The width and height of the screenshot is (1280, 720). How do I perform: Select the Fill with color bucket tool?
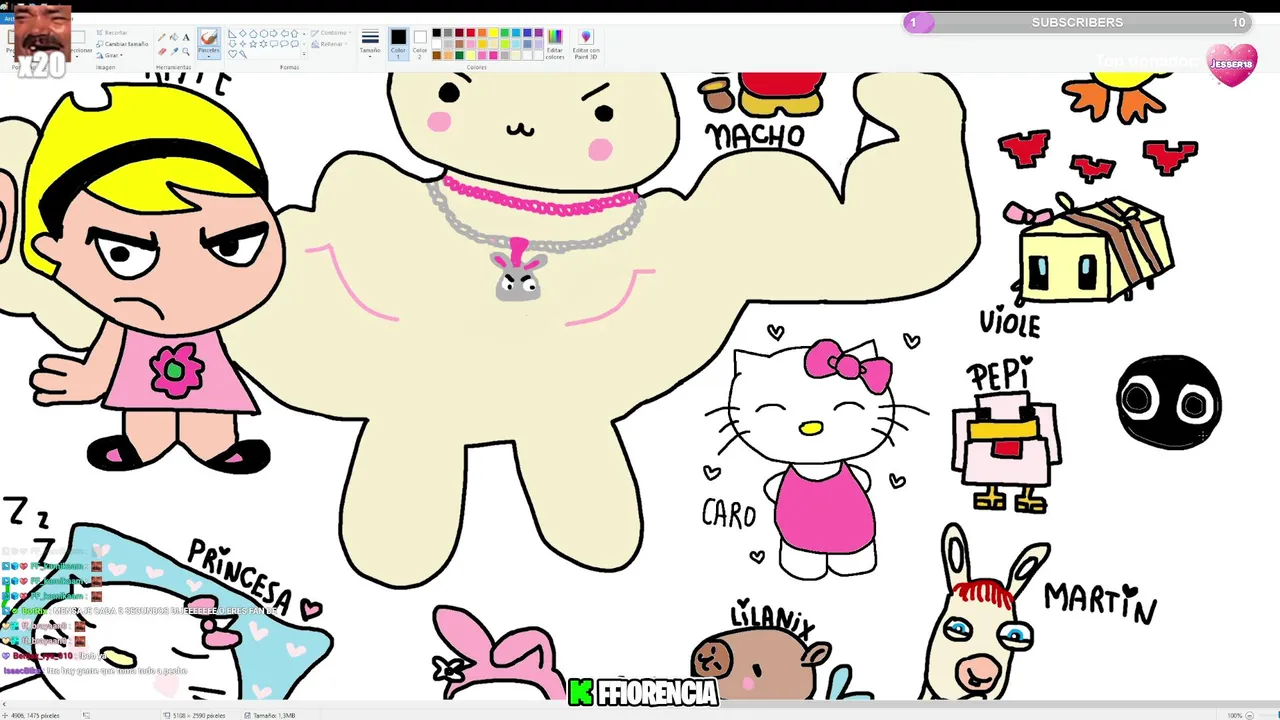174,37
